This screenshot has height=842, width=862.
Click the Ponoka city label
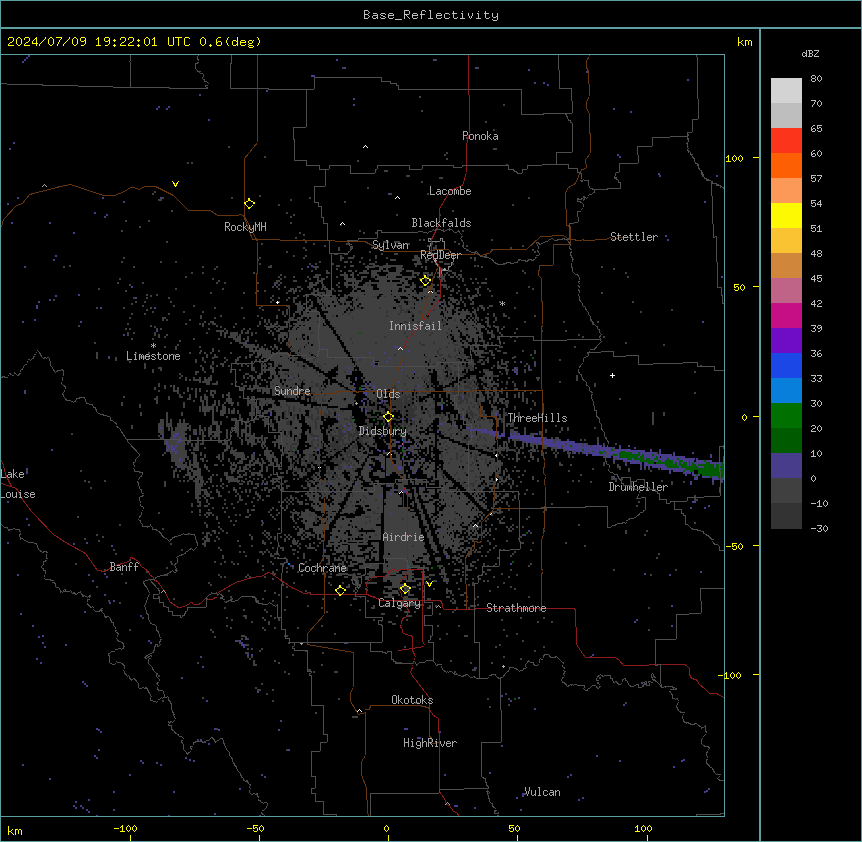480,136
